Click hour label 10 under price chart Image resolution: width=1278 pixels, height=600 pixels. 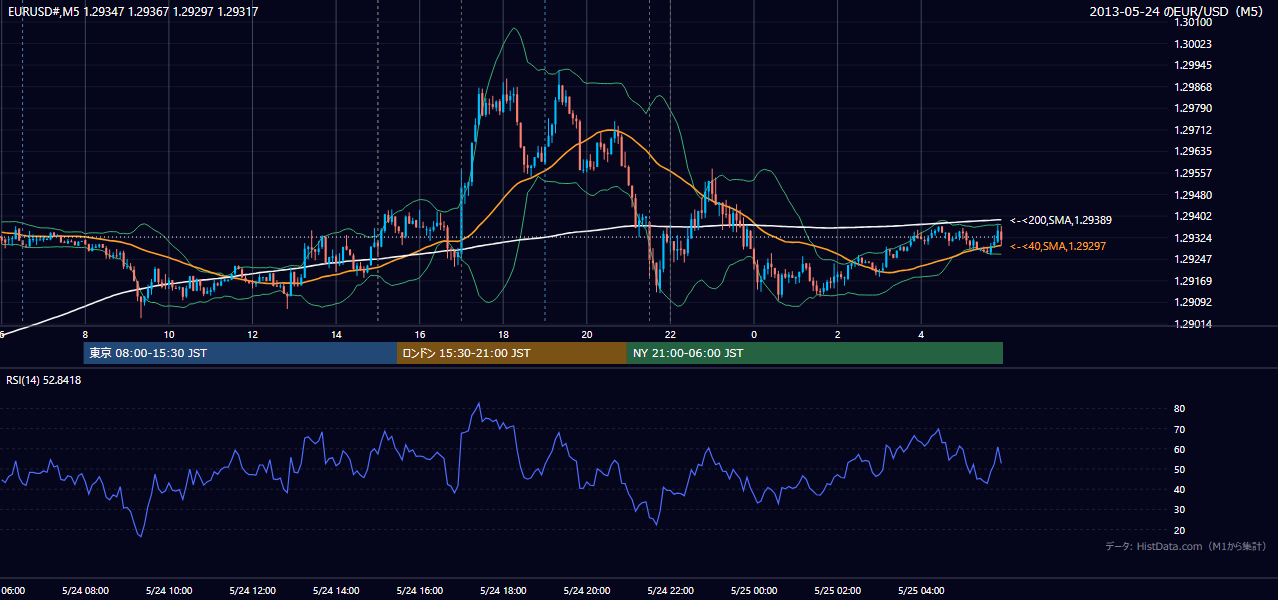[169, 334]
